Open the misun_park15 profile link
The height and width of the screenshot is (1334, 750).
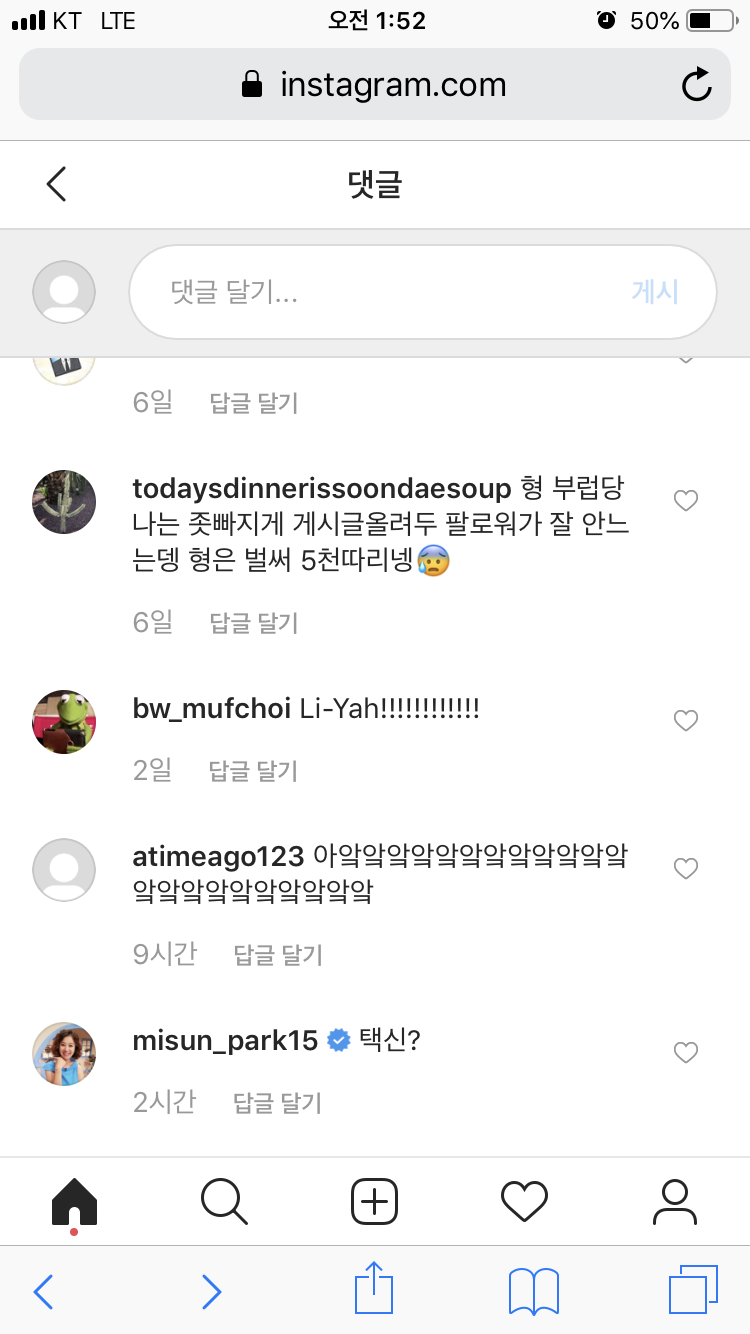coord(225,1040)
